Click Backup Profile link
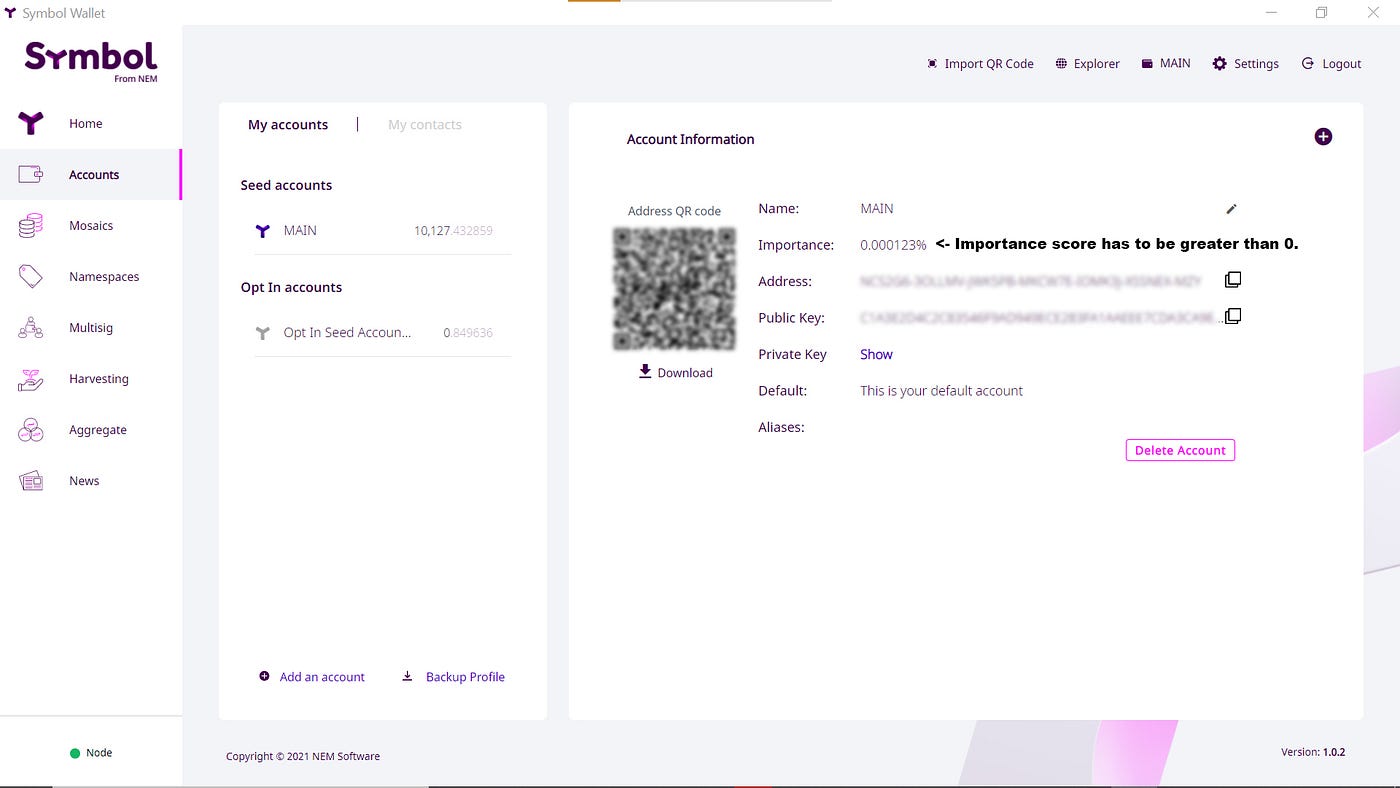The image size is (1400, 788). coord(465,677)
